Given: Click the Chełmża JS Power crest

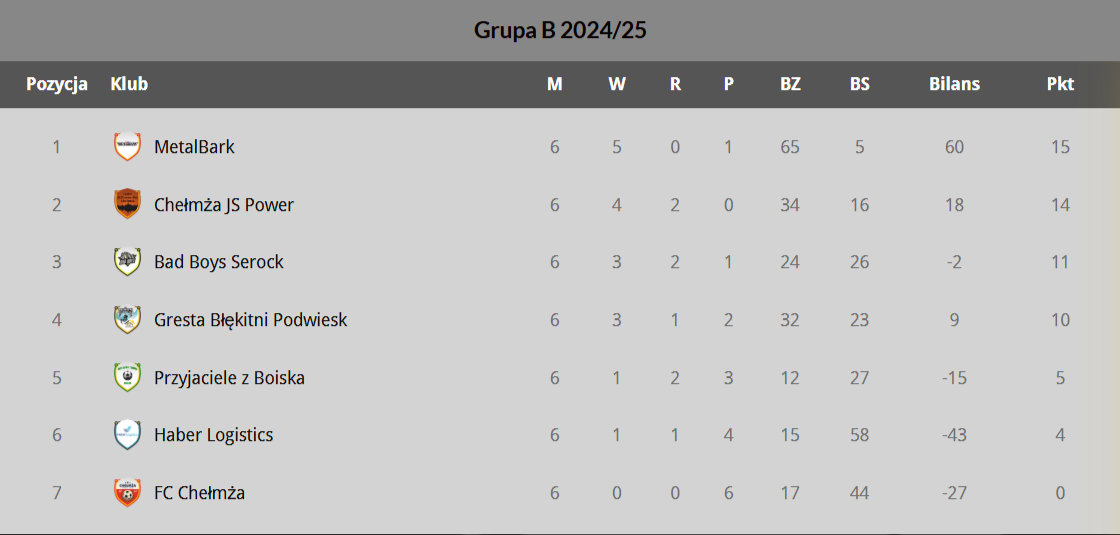Looking at the screenshot, I should pos(127,204).
